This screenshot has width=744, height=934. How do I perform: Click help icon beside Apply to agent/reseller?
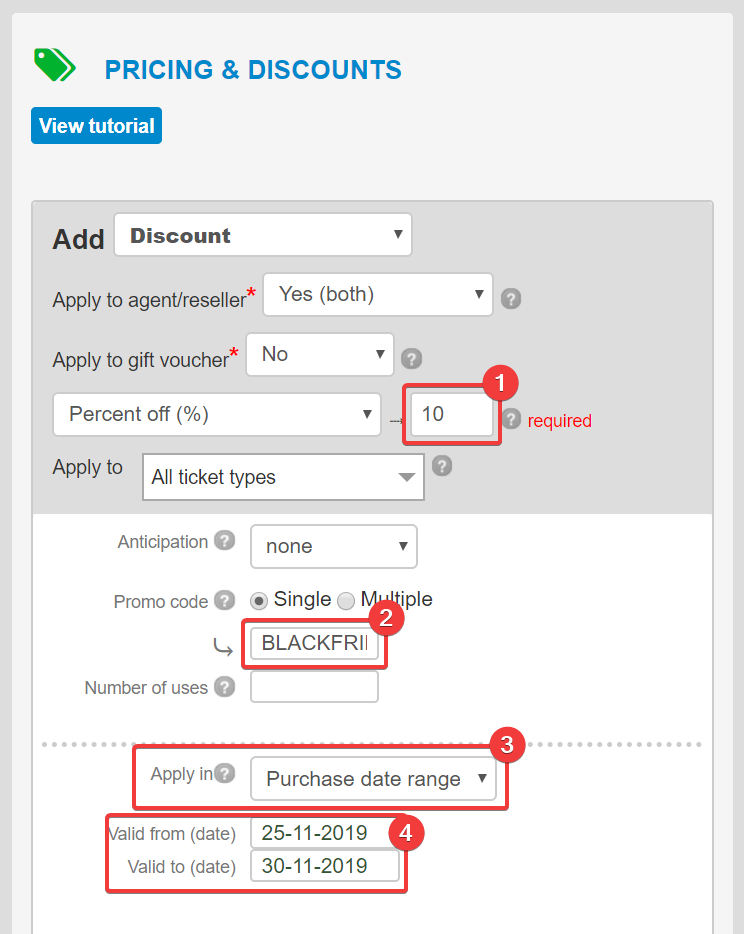tap(511, 298)
